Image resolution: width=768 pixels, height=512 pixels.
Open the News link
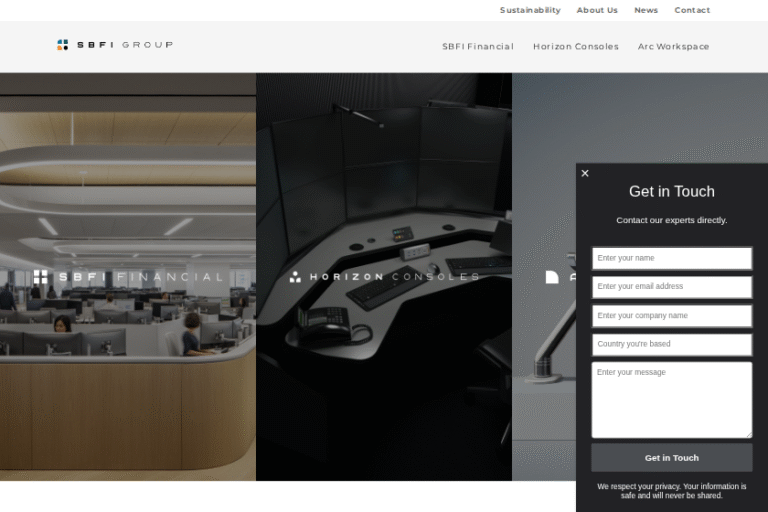[x=646, y=10]
